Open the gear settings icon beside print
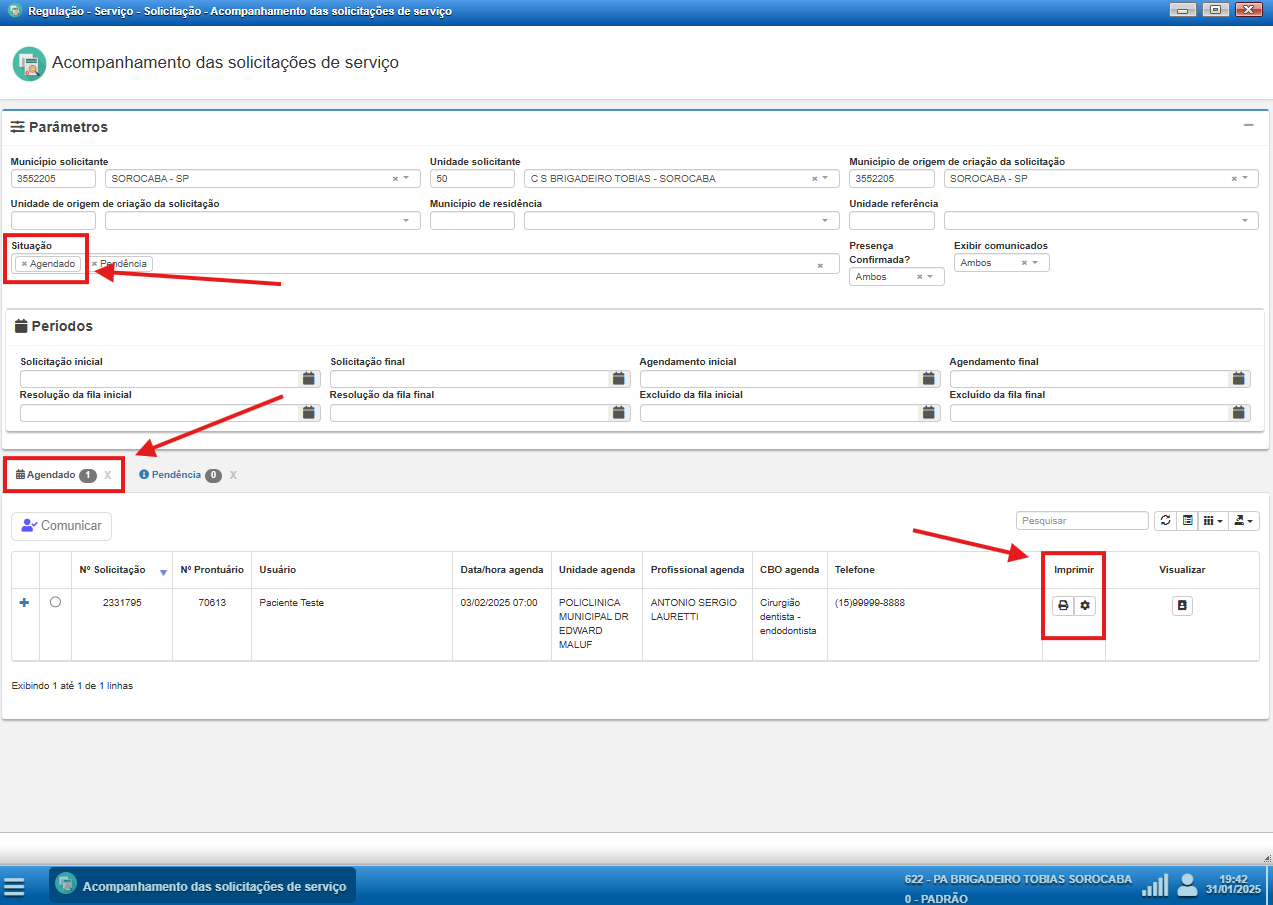The height and width of the screenshot is (905, 1273). tap(1085, 605)
